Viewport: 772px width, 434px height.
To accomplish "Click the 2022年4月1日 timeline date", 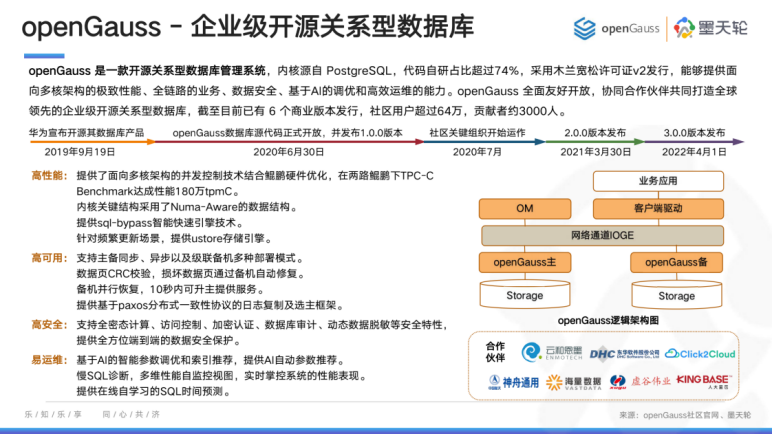I will 694,152.
